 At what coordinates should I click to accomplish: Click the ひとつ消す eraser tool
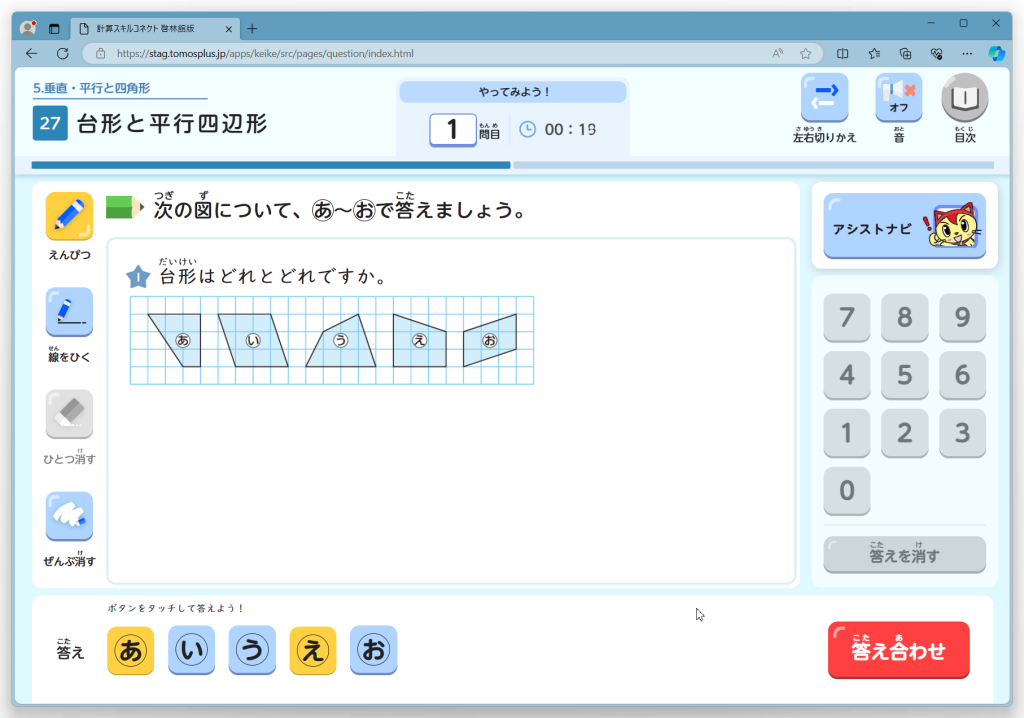[x=69, y=414]
